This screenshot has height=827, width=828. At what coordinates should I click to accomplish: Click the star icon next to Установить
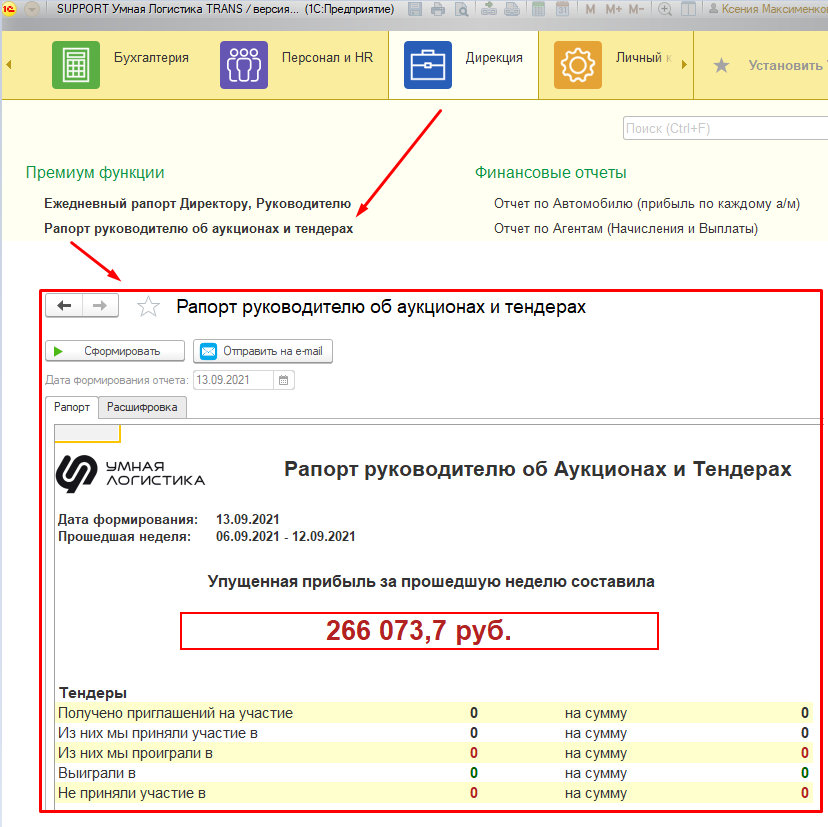click(721, 65)
